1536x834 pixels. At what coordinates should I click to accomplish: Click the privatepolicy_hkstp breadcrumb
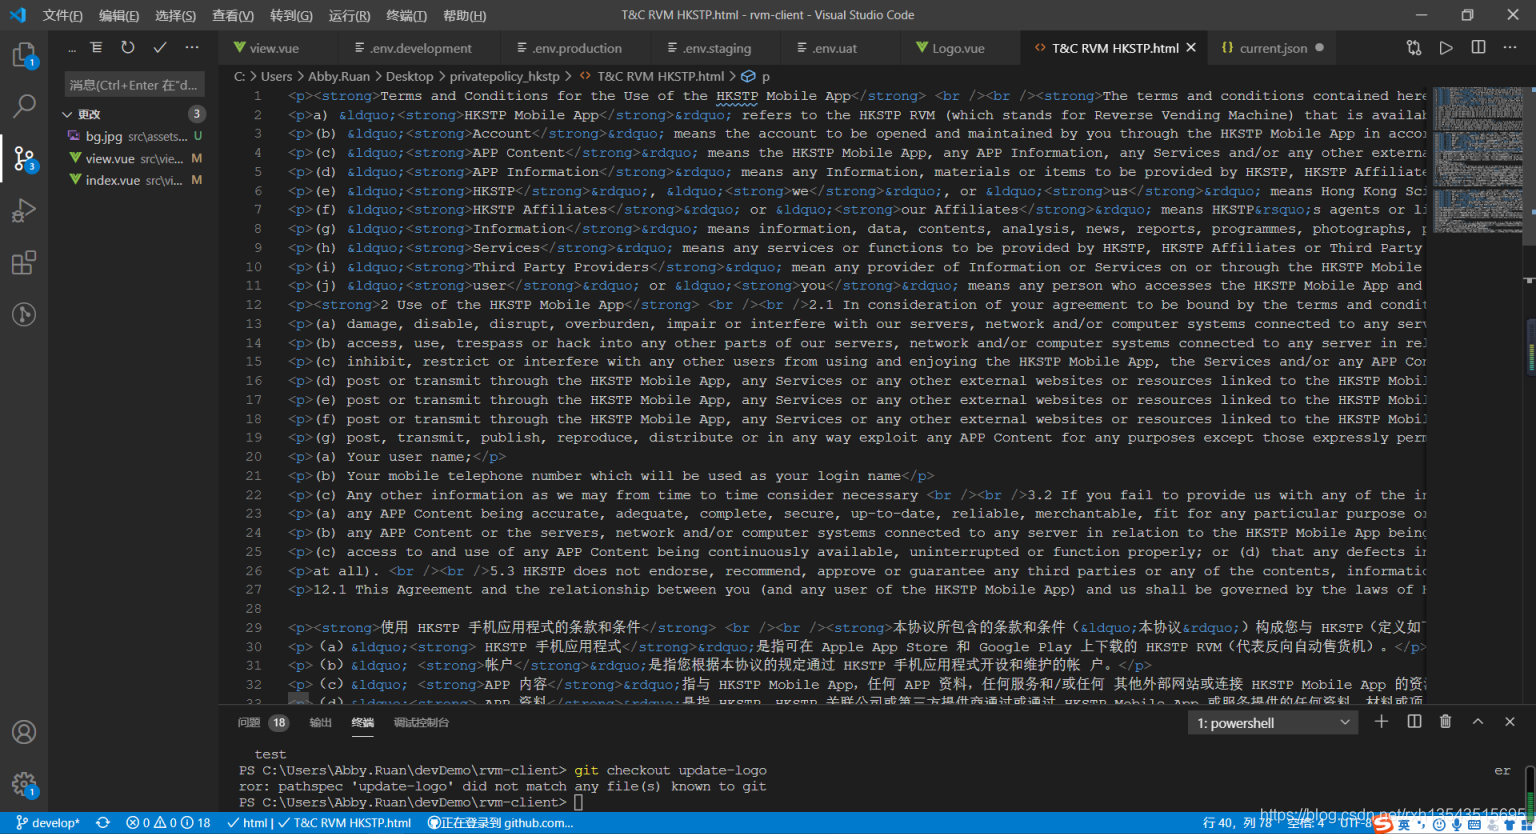[504, 76]
